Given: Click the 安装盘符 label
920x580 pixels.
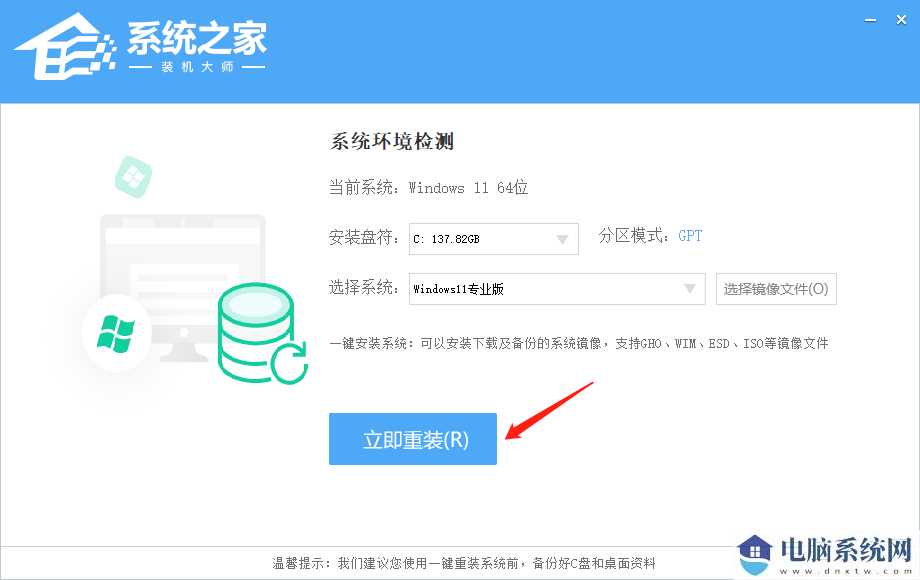Looking at the screenshot, I should pyautogui.click(x=364, y=238).
